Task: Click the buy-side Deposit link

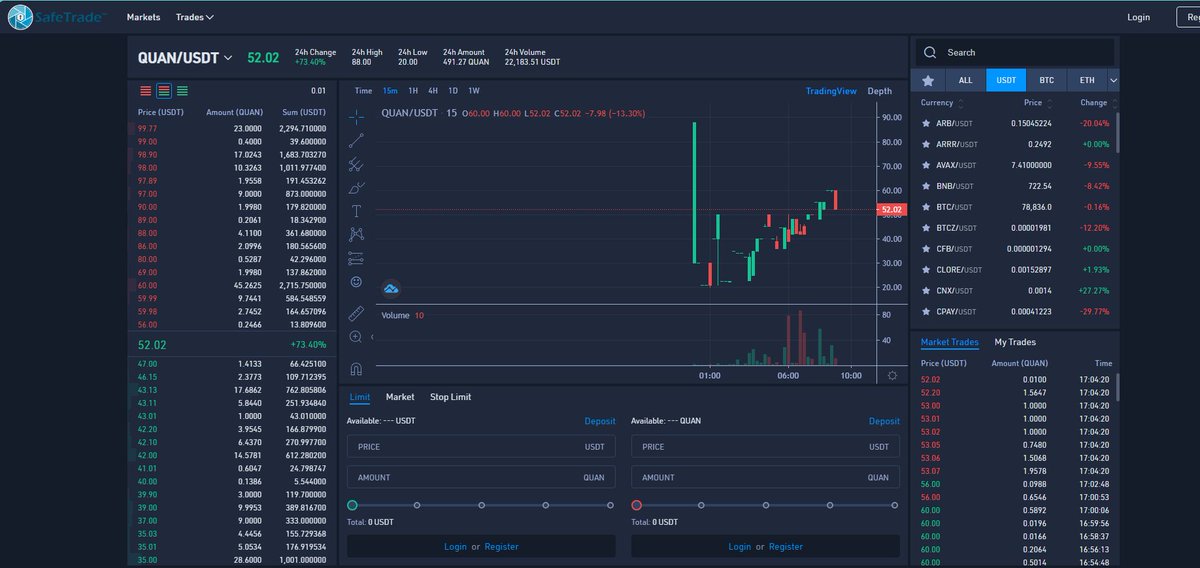Action: pos(600,421)
